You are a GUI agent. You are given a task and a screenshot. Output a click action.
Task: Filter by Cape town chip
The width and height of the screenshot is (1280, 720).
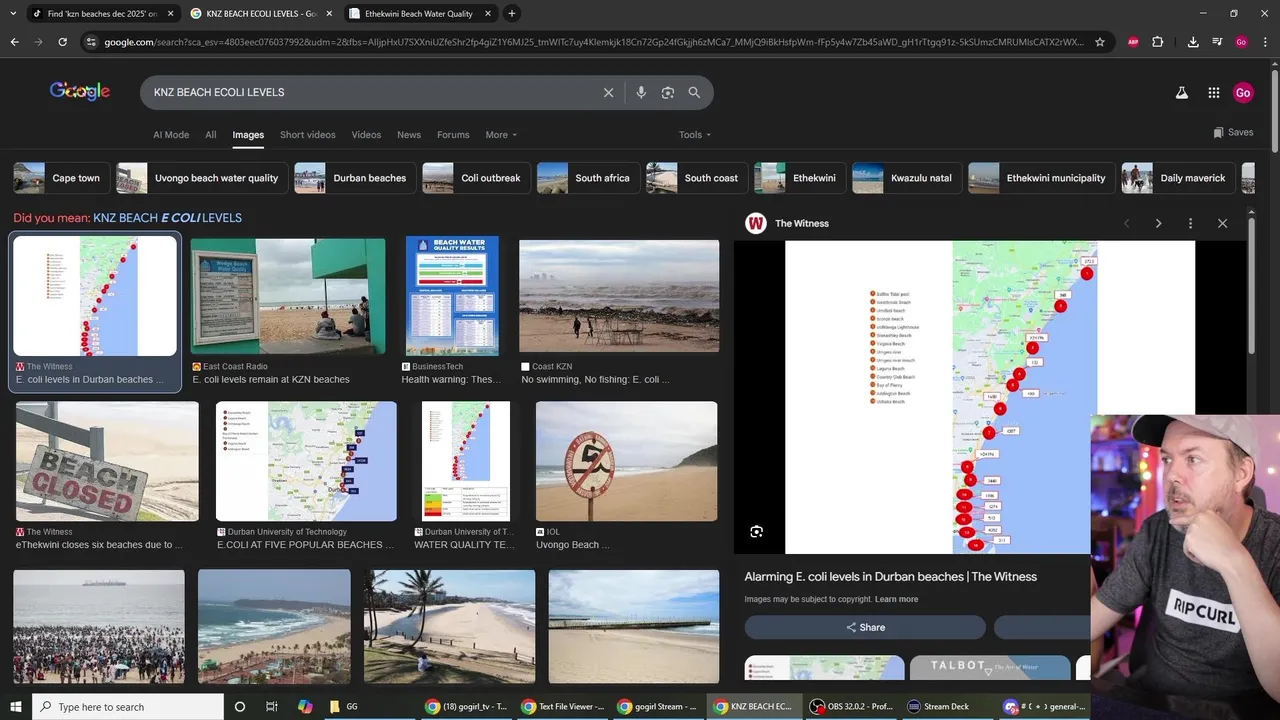[x=60, y=178]
